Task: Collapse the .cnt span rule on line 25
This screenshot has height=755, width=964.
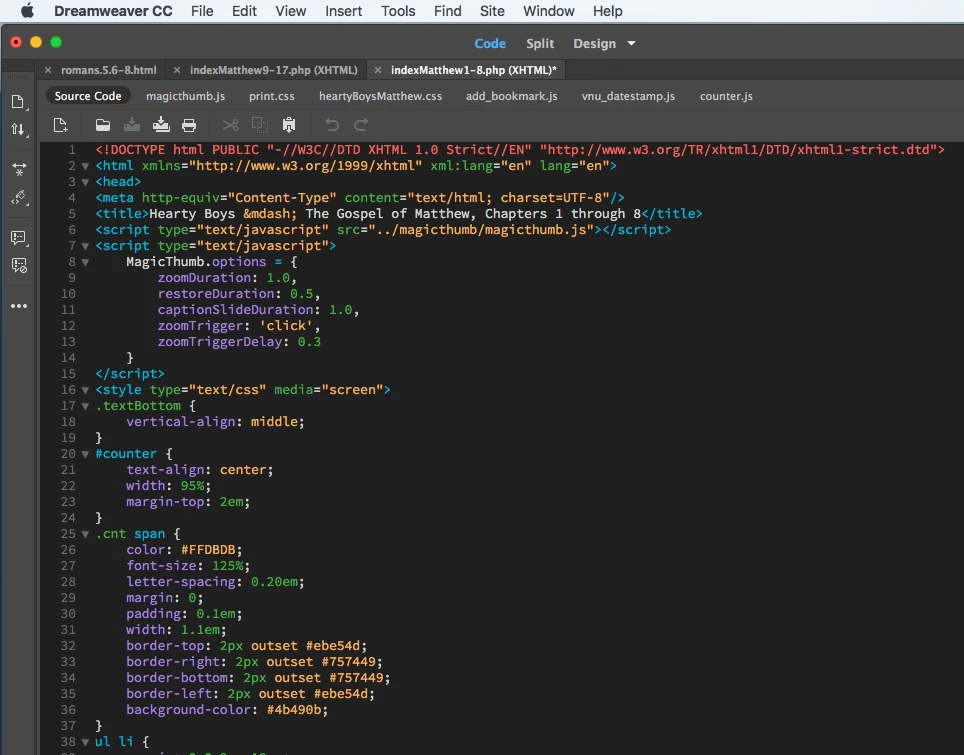Action: point(85,534)
